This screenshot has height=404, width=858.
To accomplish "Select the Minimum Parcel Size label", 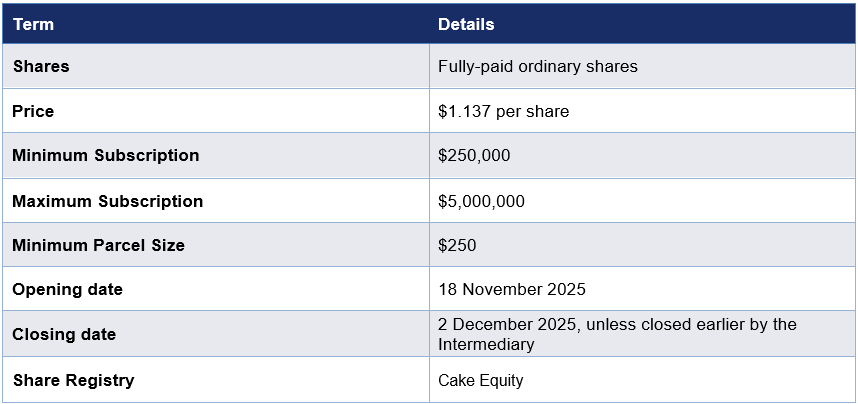I will tap(98, 245).
